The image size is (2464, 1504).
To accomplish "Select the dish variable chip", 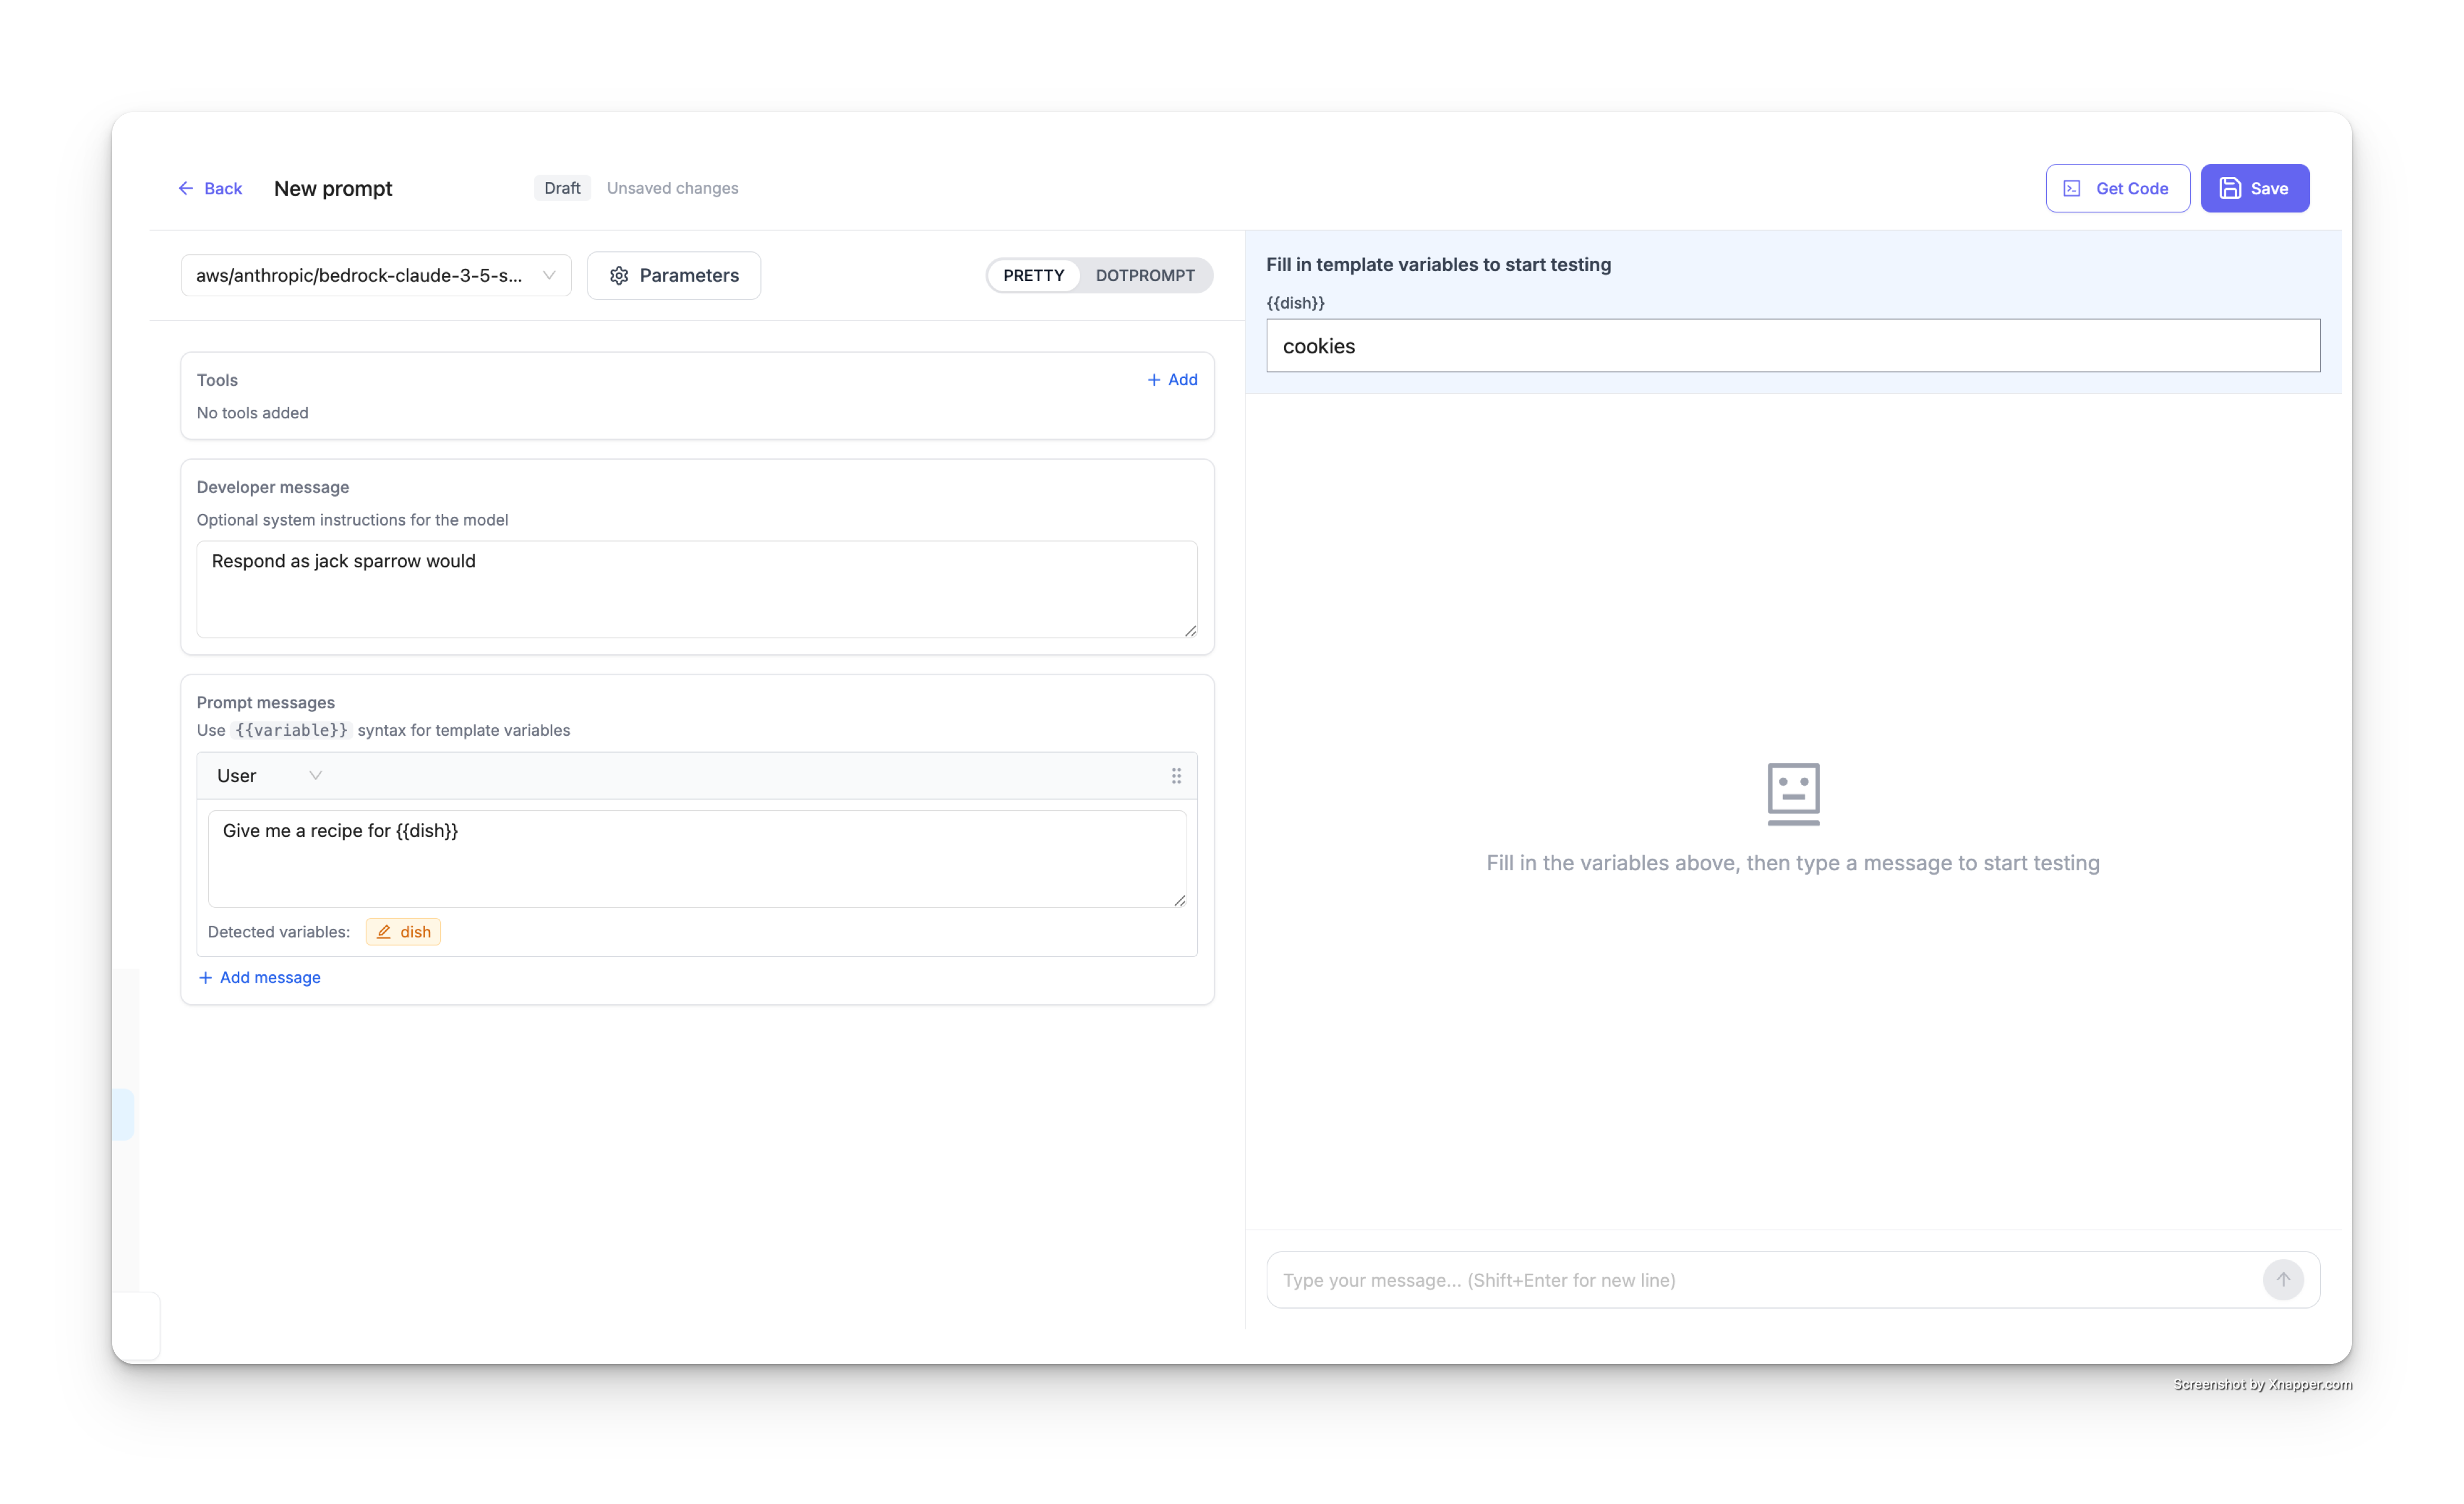I will click(x=403, y=931).
